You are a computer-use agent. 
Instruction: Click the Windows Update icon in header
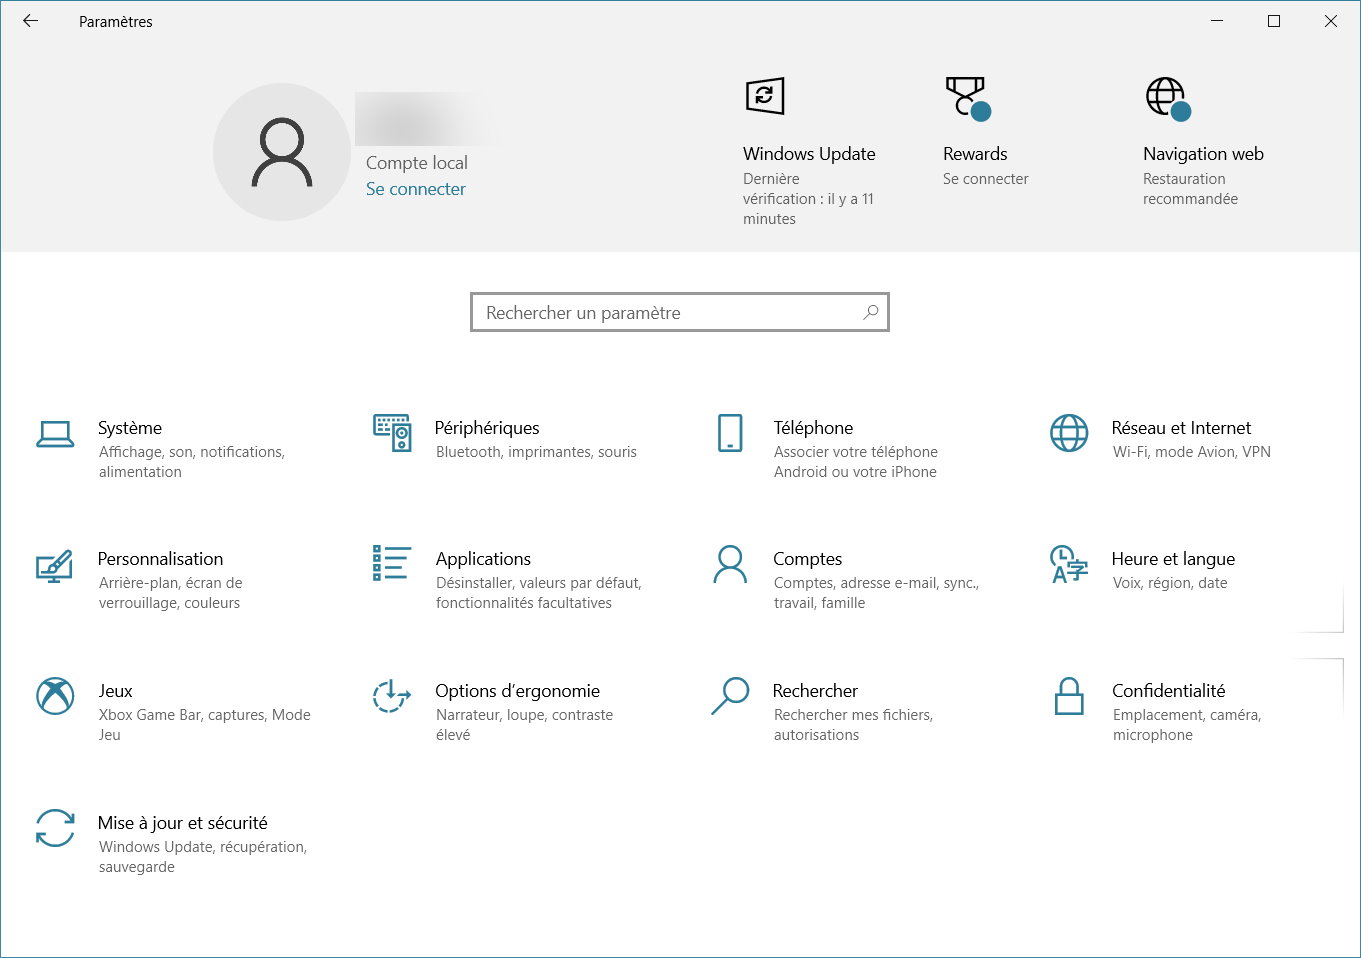pos(765,96)
